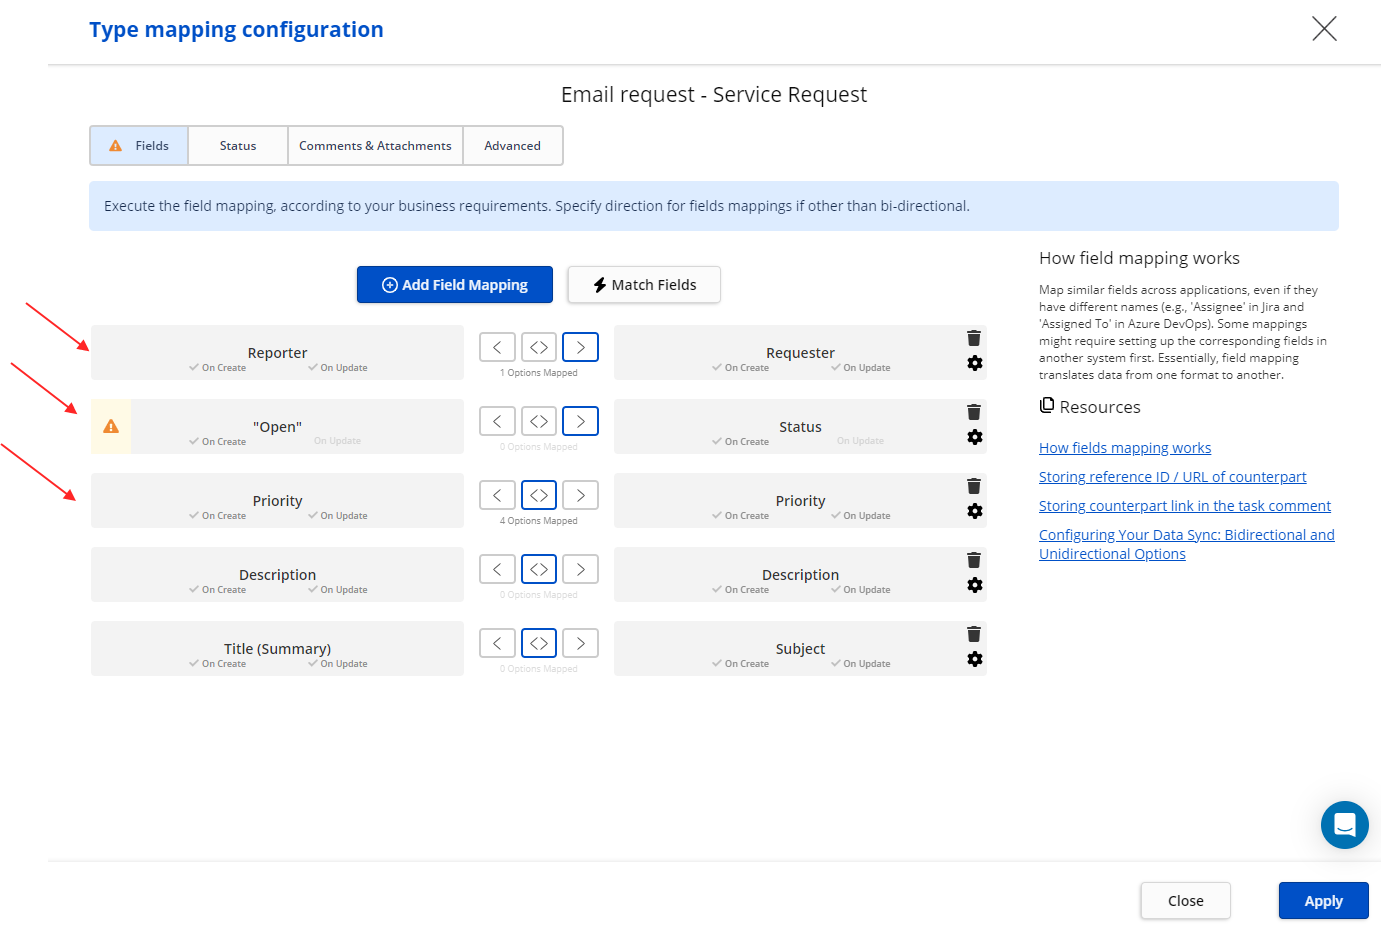Delete the Reporter-Requester mapping with trash icon

(x=974, y=338)
